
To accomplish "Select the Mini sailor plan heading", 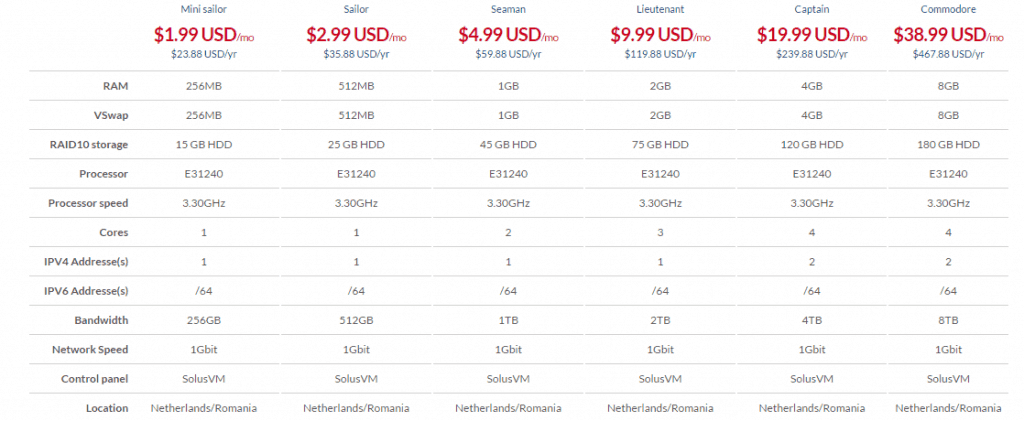I will coord(204,10).
